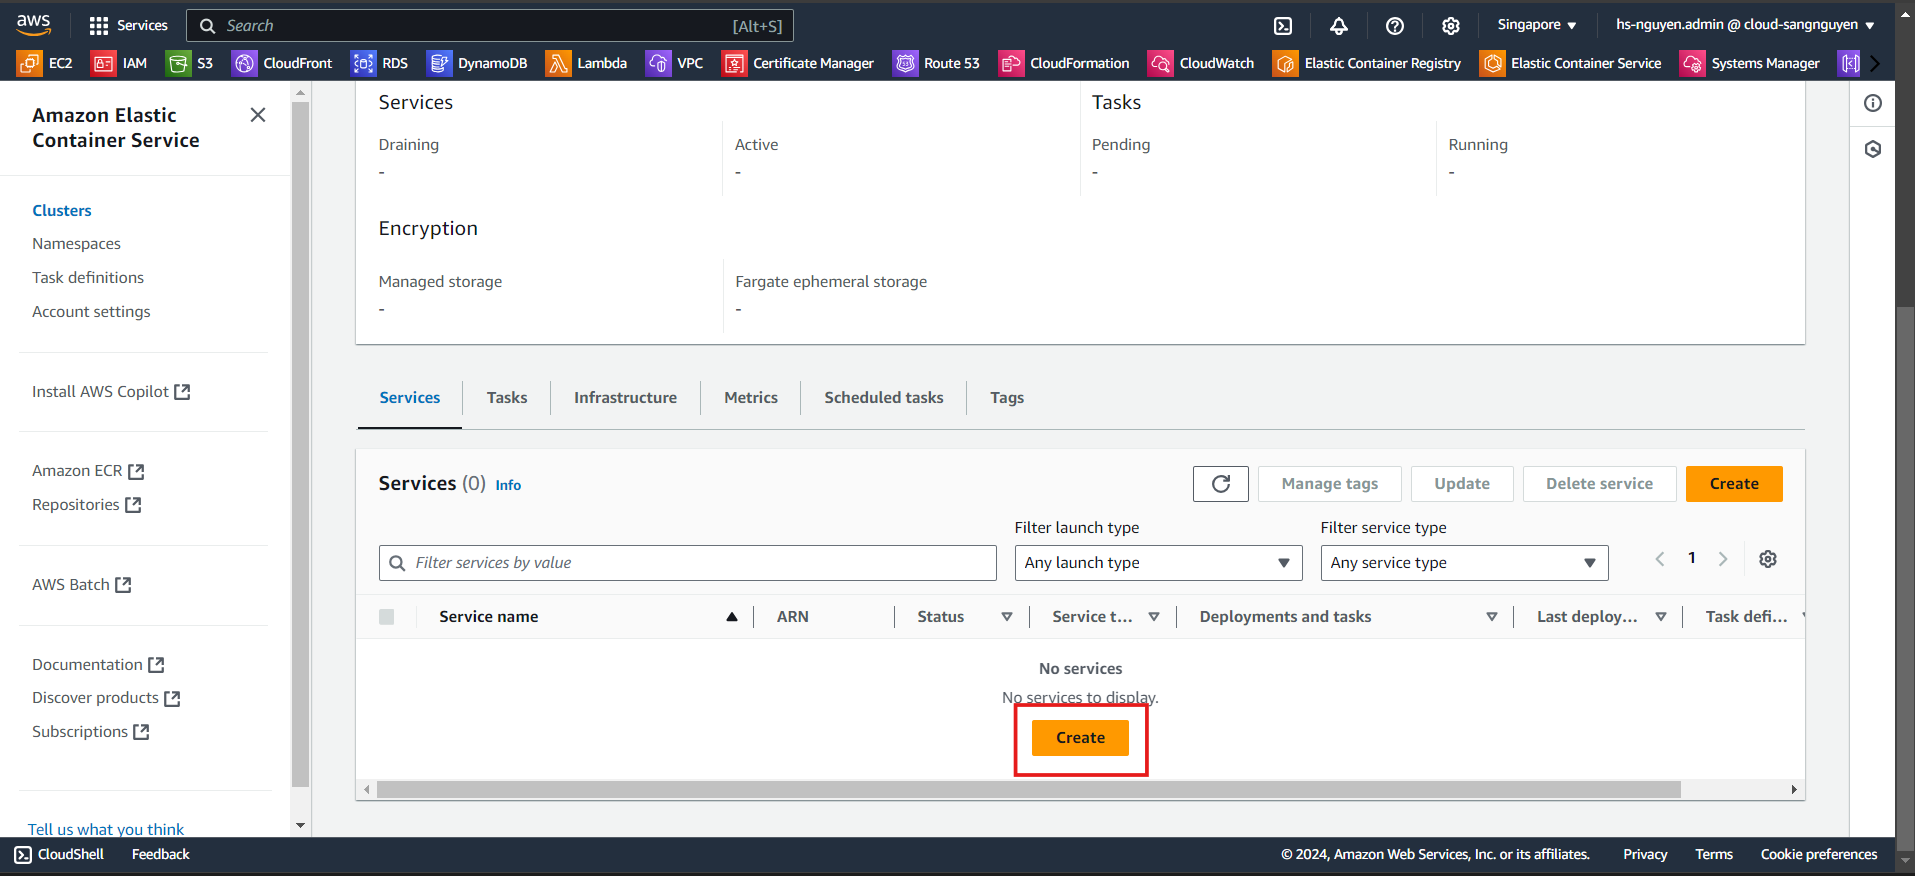Open CloudWatch shortcut
Screen dimensions: 1915x876
(1201, 63)
